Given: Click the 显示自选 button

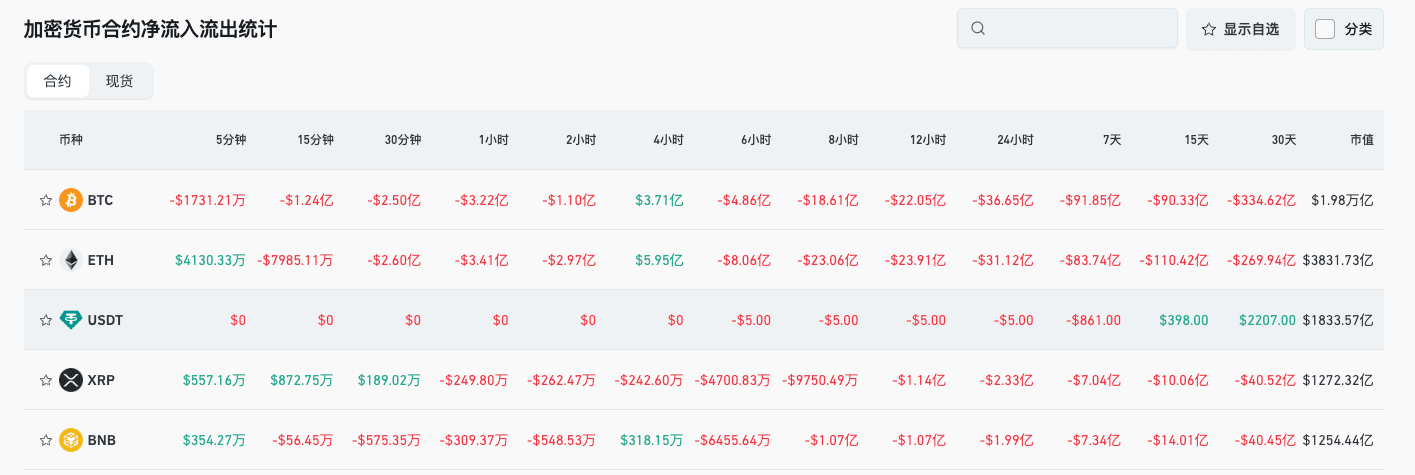Looking at the screenshot, I should coord(1240,29).
